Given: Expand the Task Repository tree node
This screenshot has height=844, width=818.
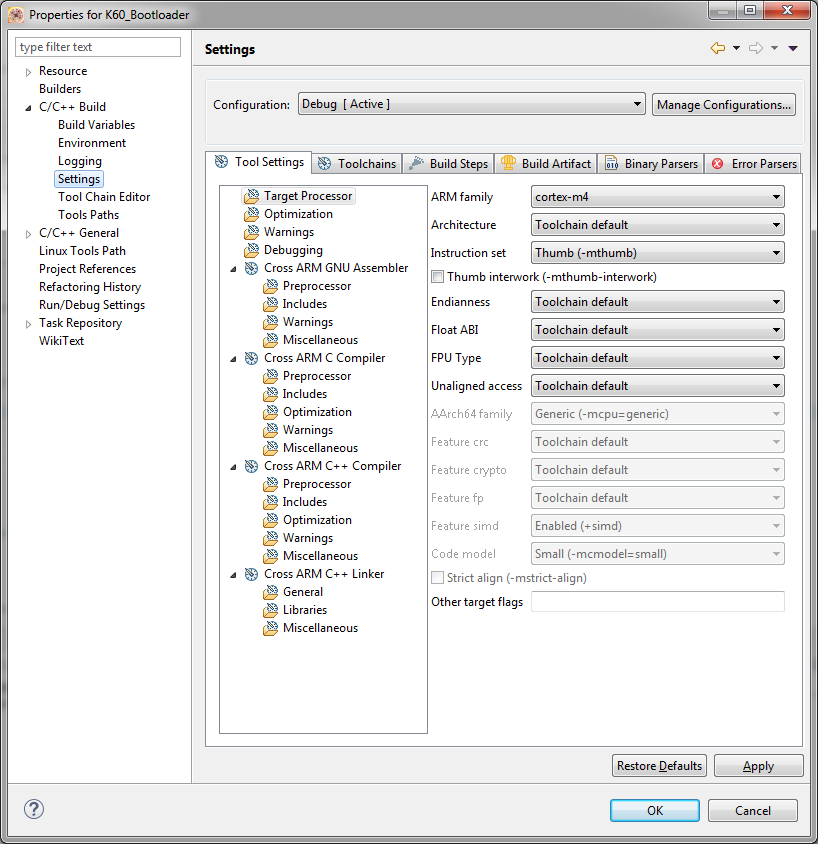Looking at the screenshot, I should [28, 323].
